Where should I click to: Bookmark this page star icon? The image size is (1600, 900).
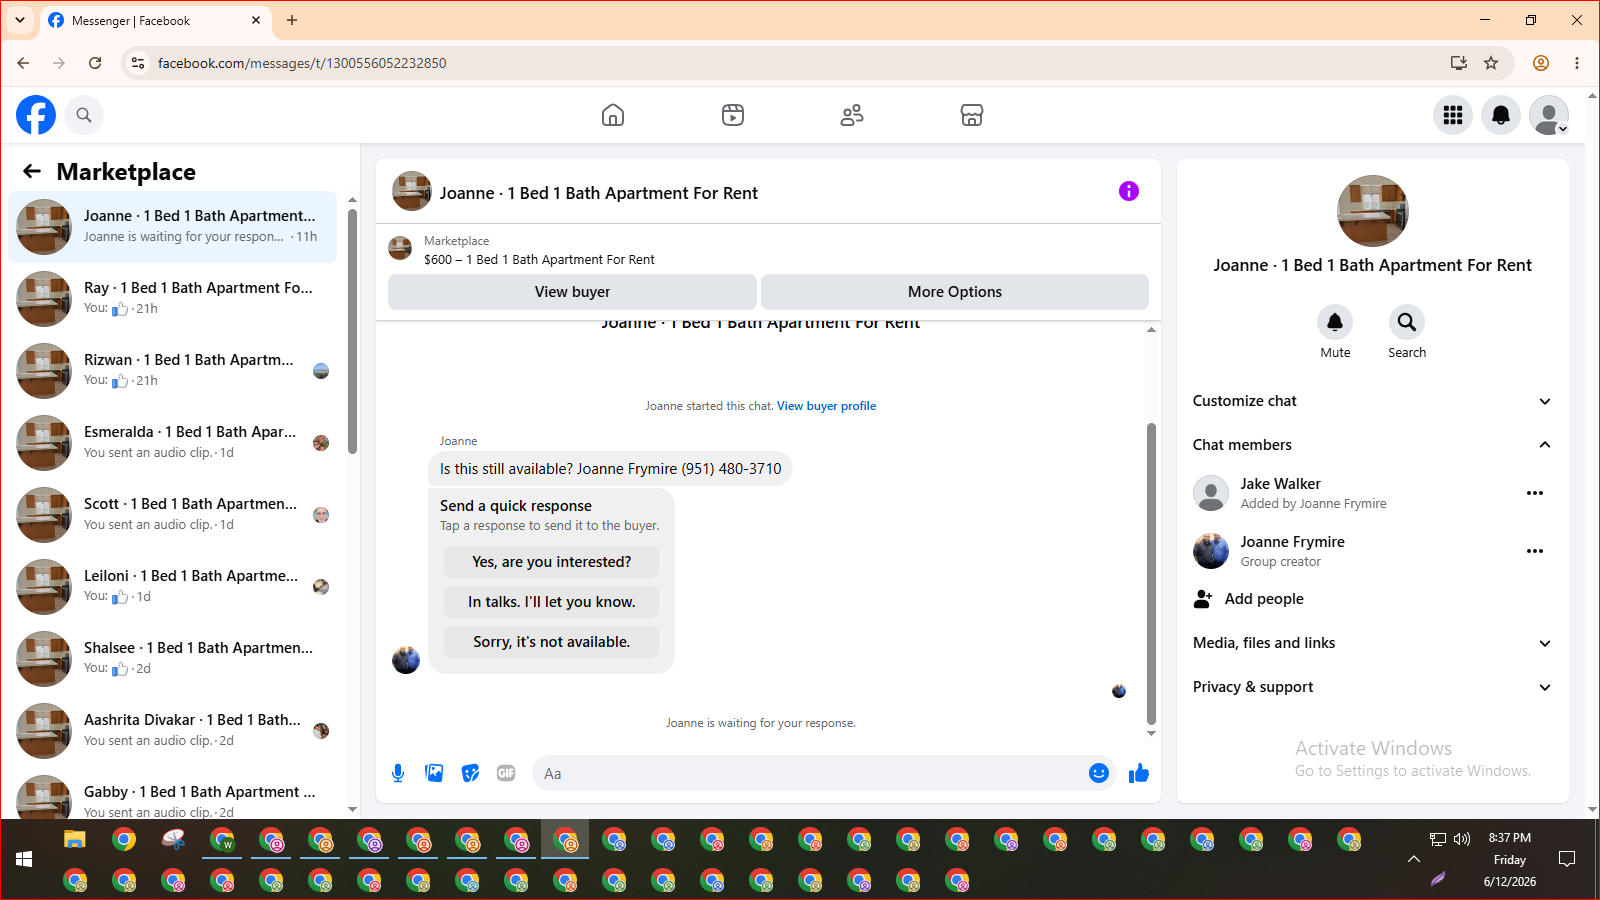1491,63
